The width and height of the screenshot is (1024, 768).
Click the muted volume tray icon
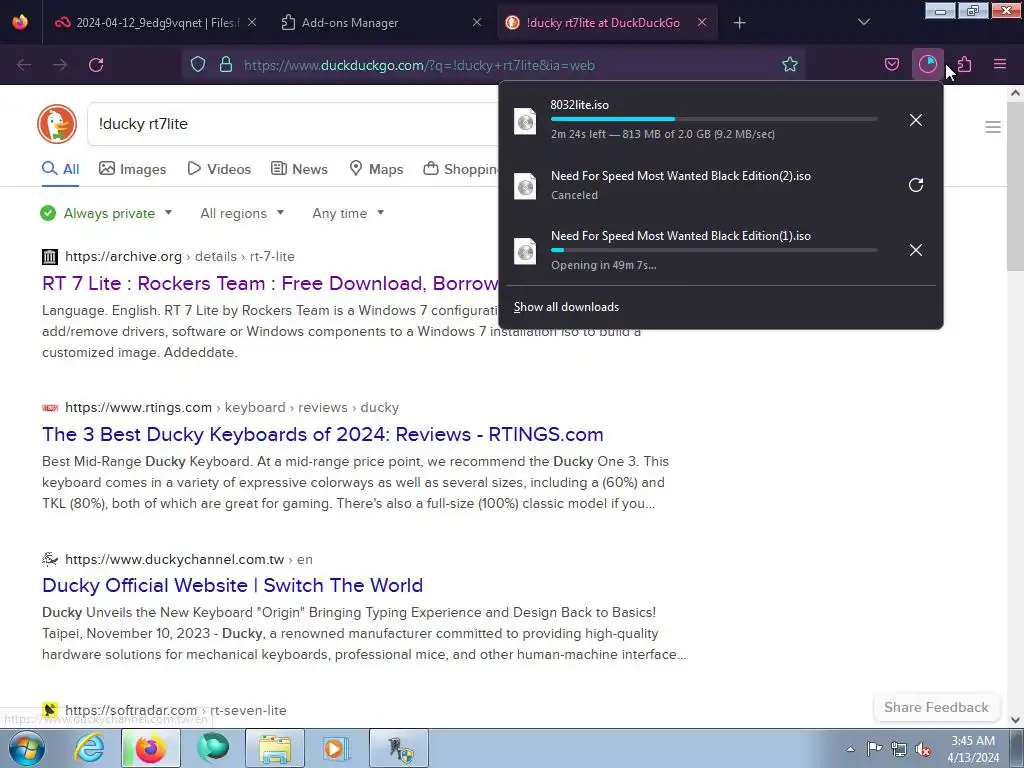923,749
